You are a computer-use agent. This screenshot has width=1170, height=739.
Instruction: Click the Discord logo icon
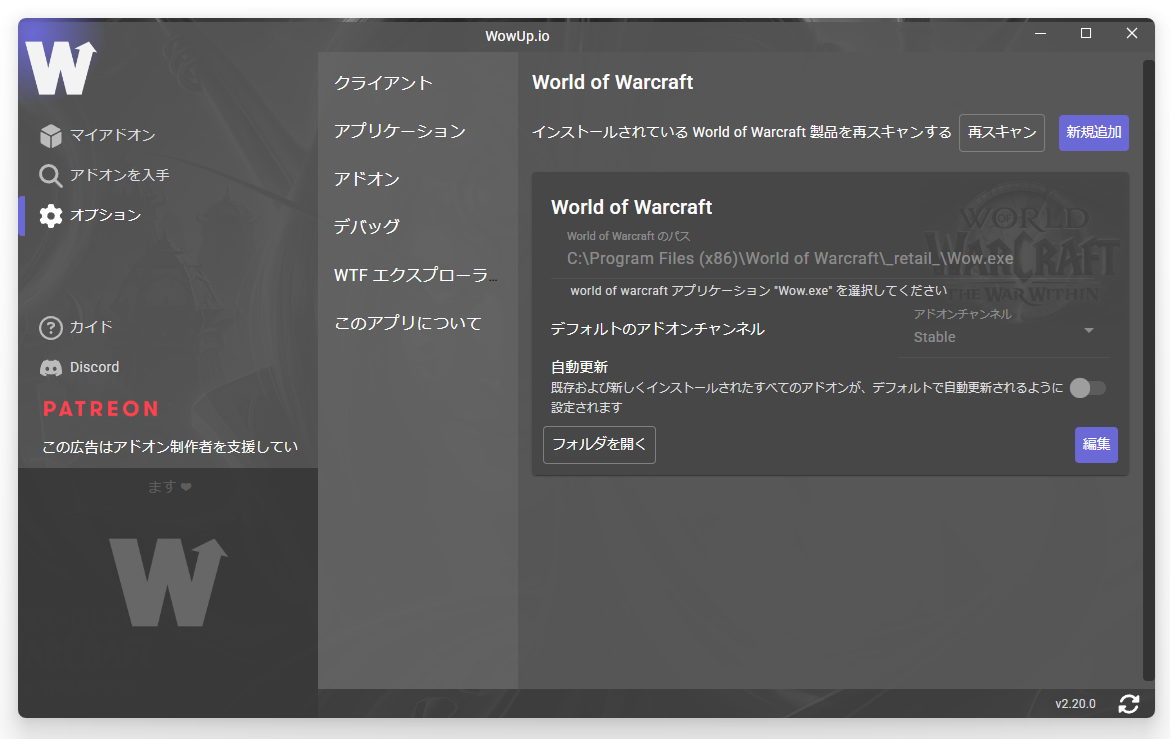tap(51, 368)
